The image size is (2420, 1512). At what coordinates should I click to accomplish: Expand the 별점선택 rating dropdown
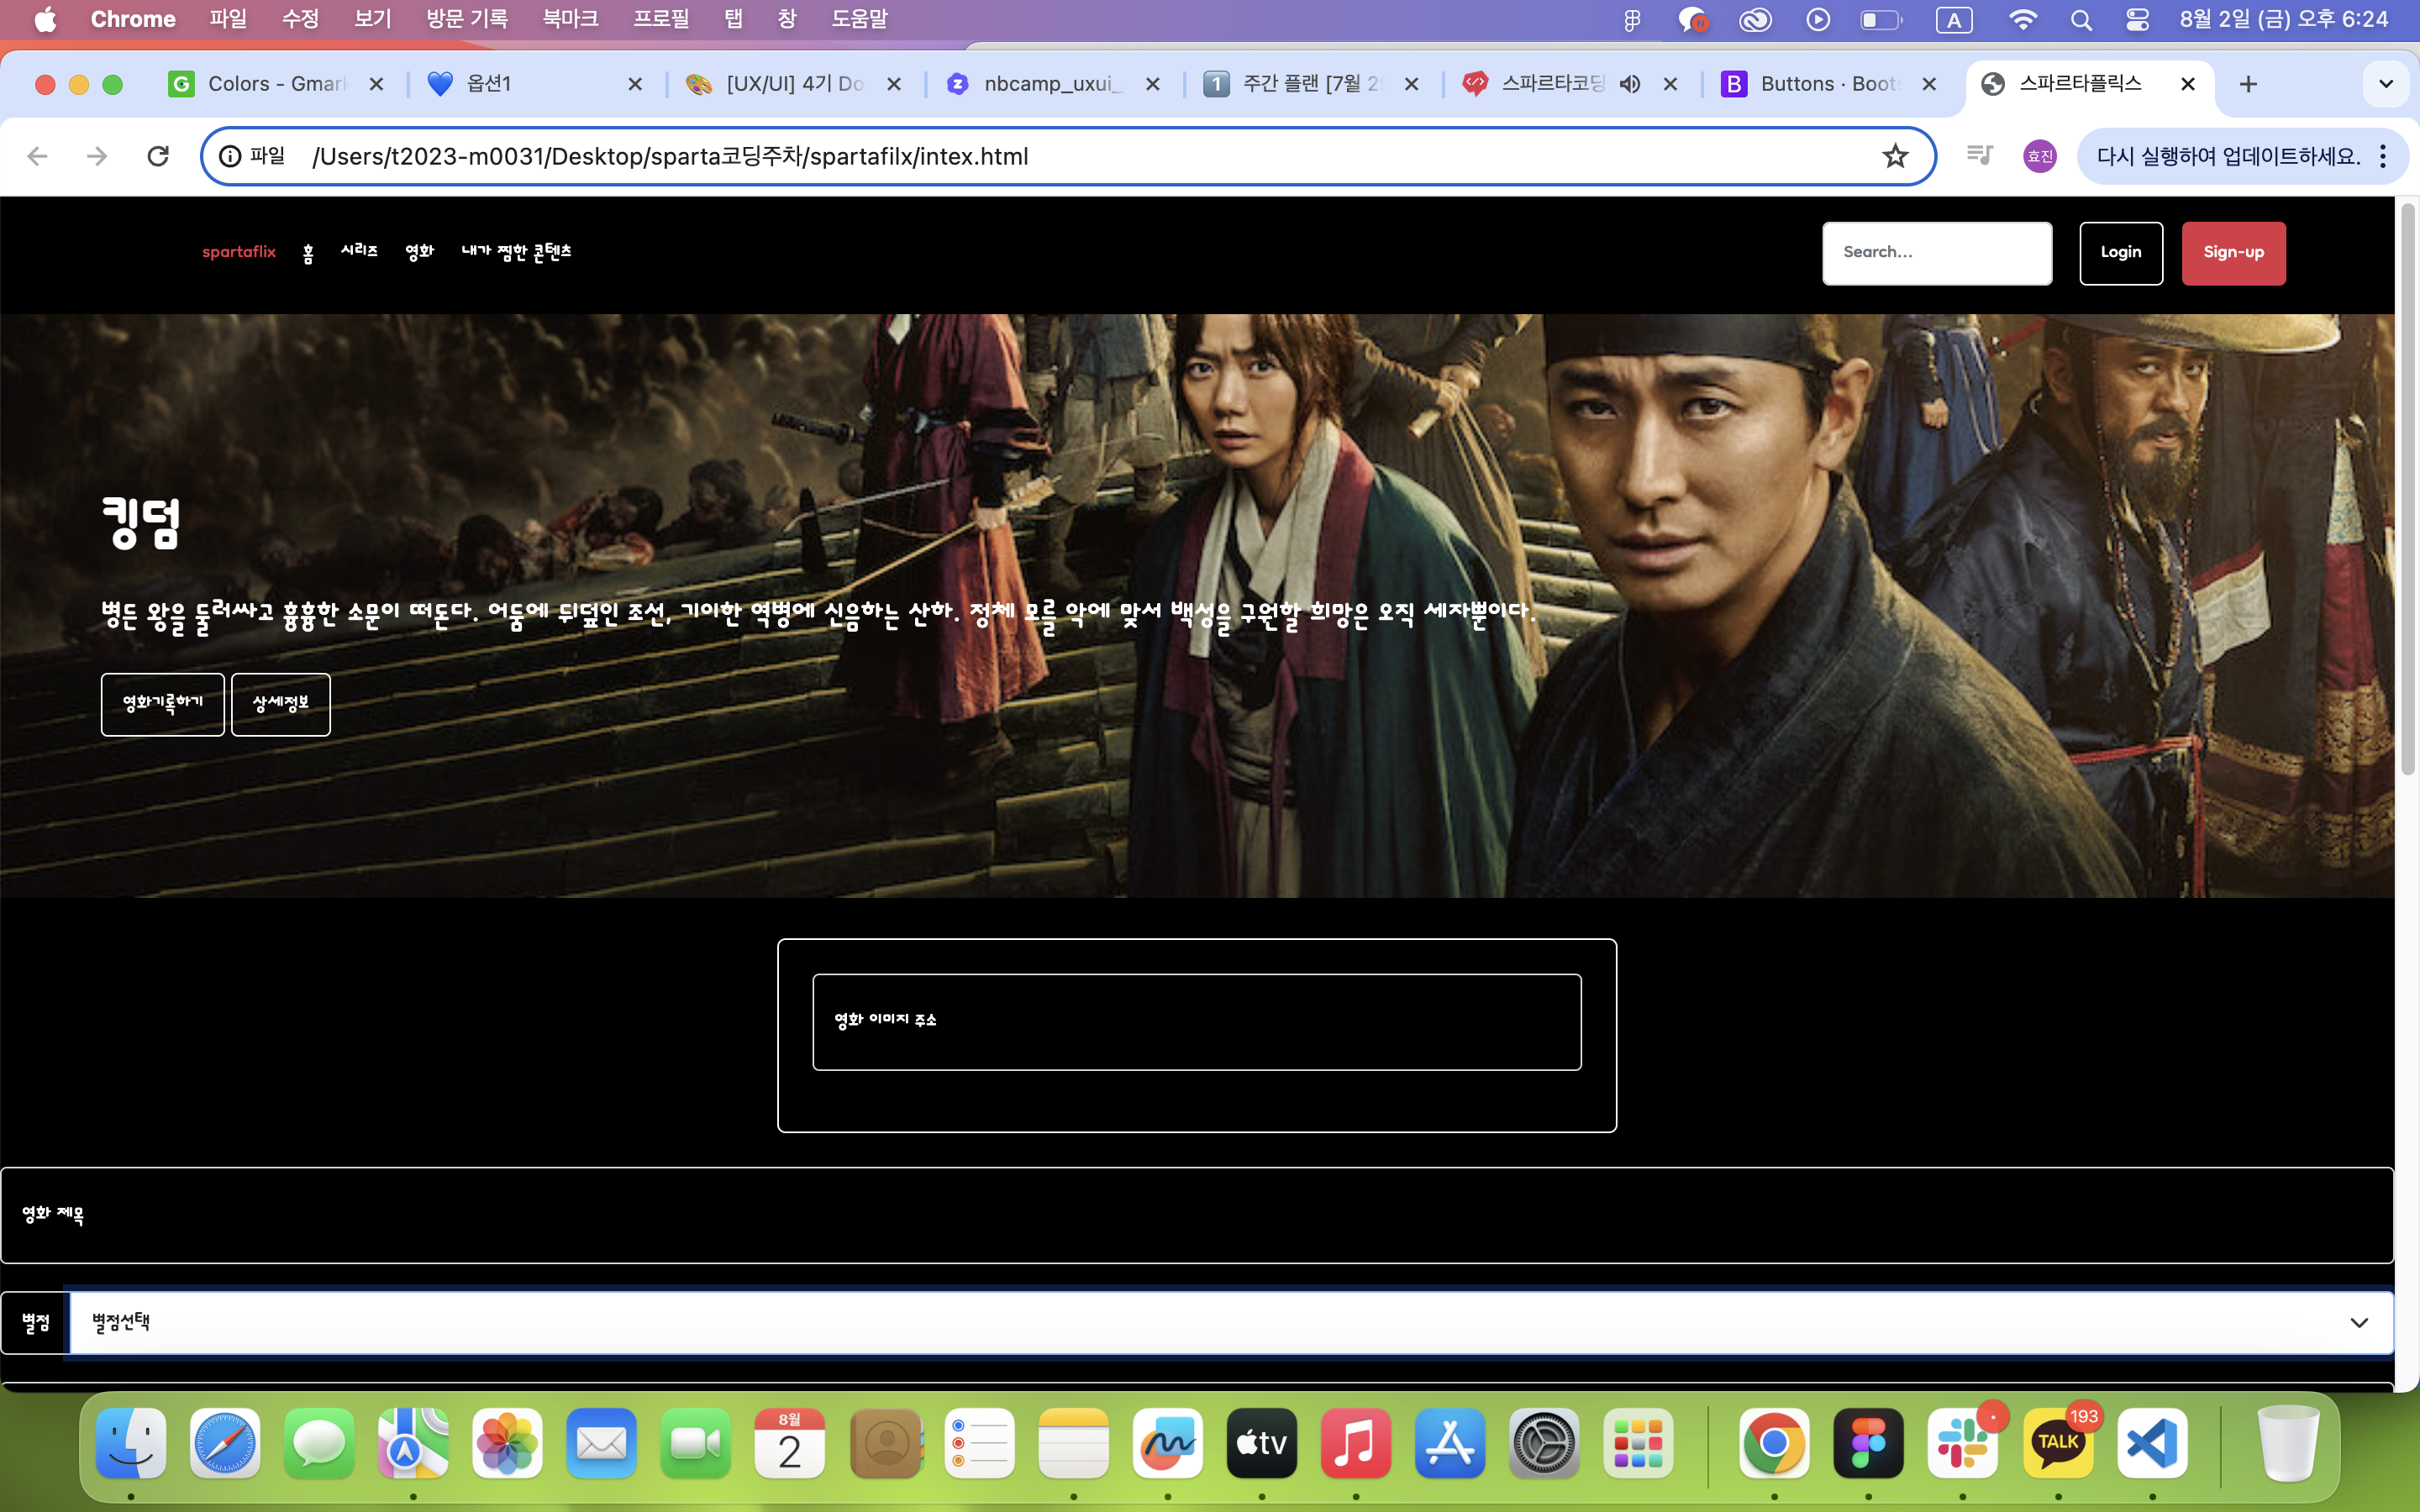point(1231,1323)
